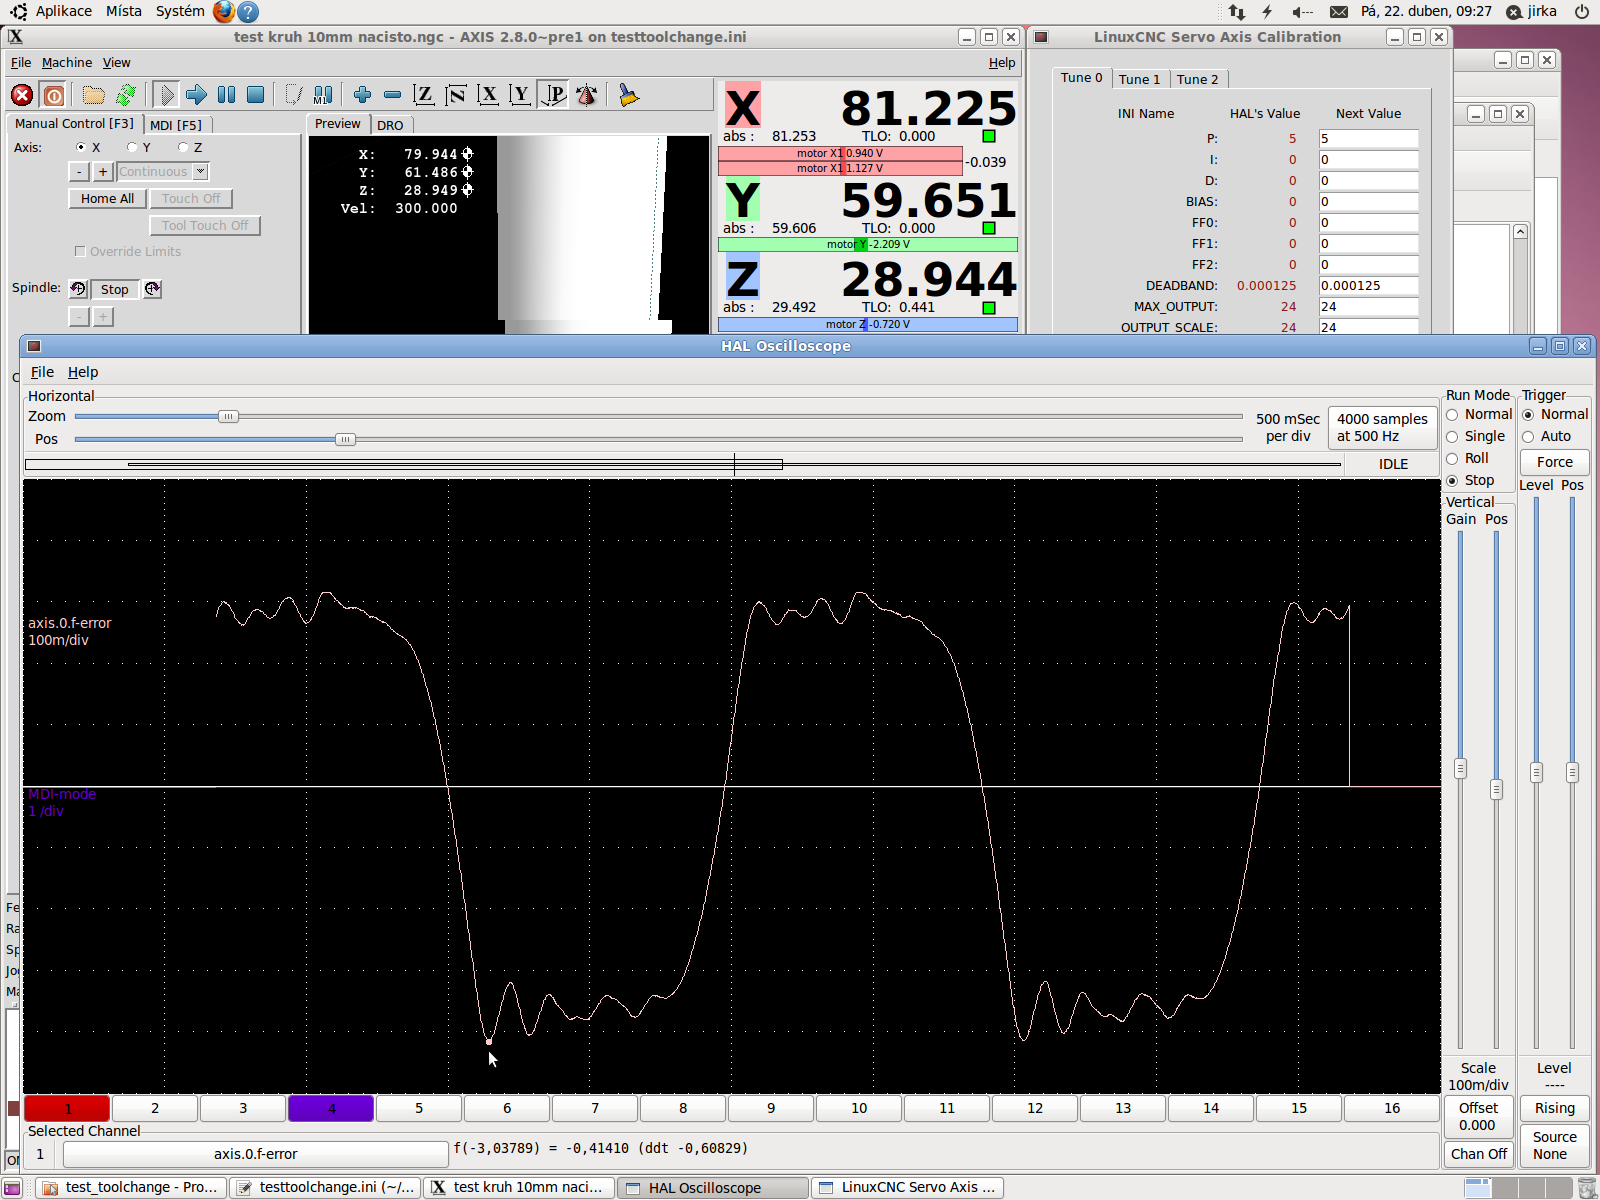Click the horizontal Zoom slider handle
1600x1200 pixels.
click(228, 417)
